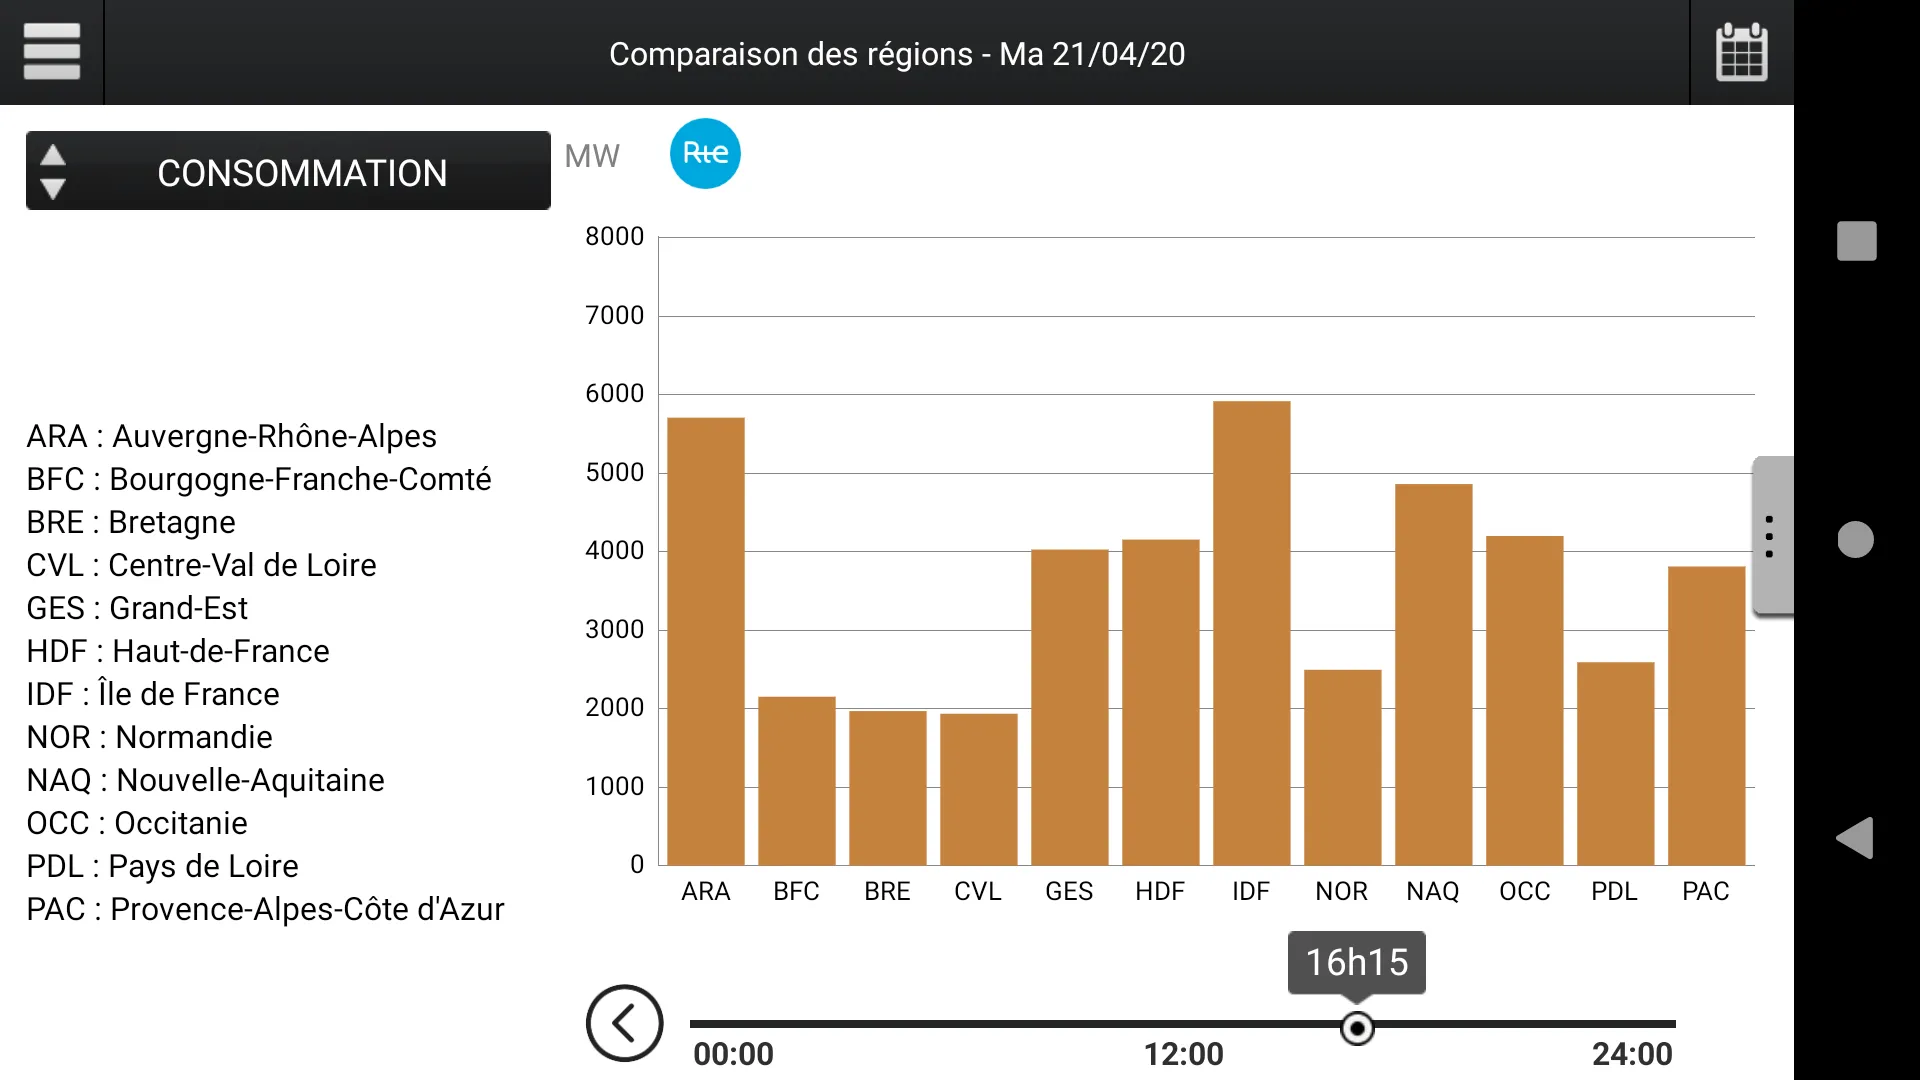The width and height of the screenshot is (1920, 1080).
Task: Click the PAC x-axis label
Action: (x=1706, y=891)
